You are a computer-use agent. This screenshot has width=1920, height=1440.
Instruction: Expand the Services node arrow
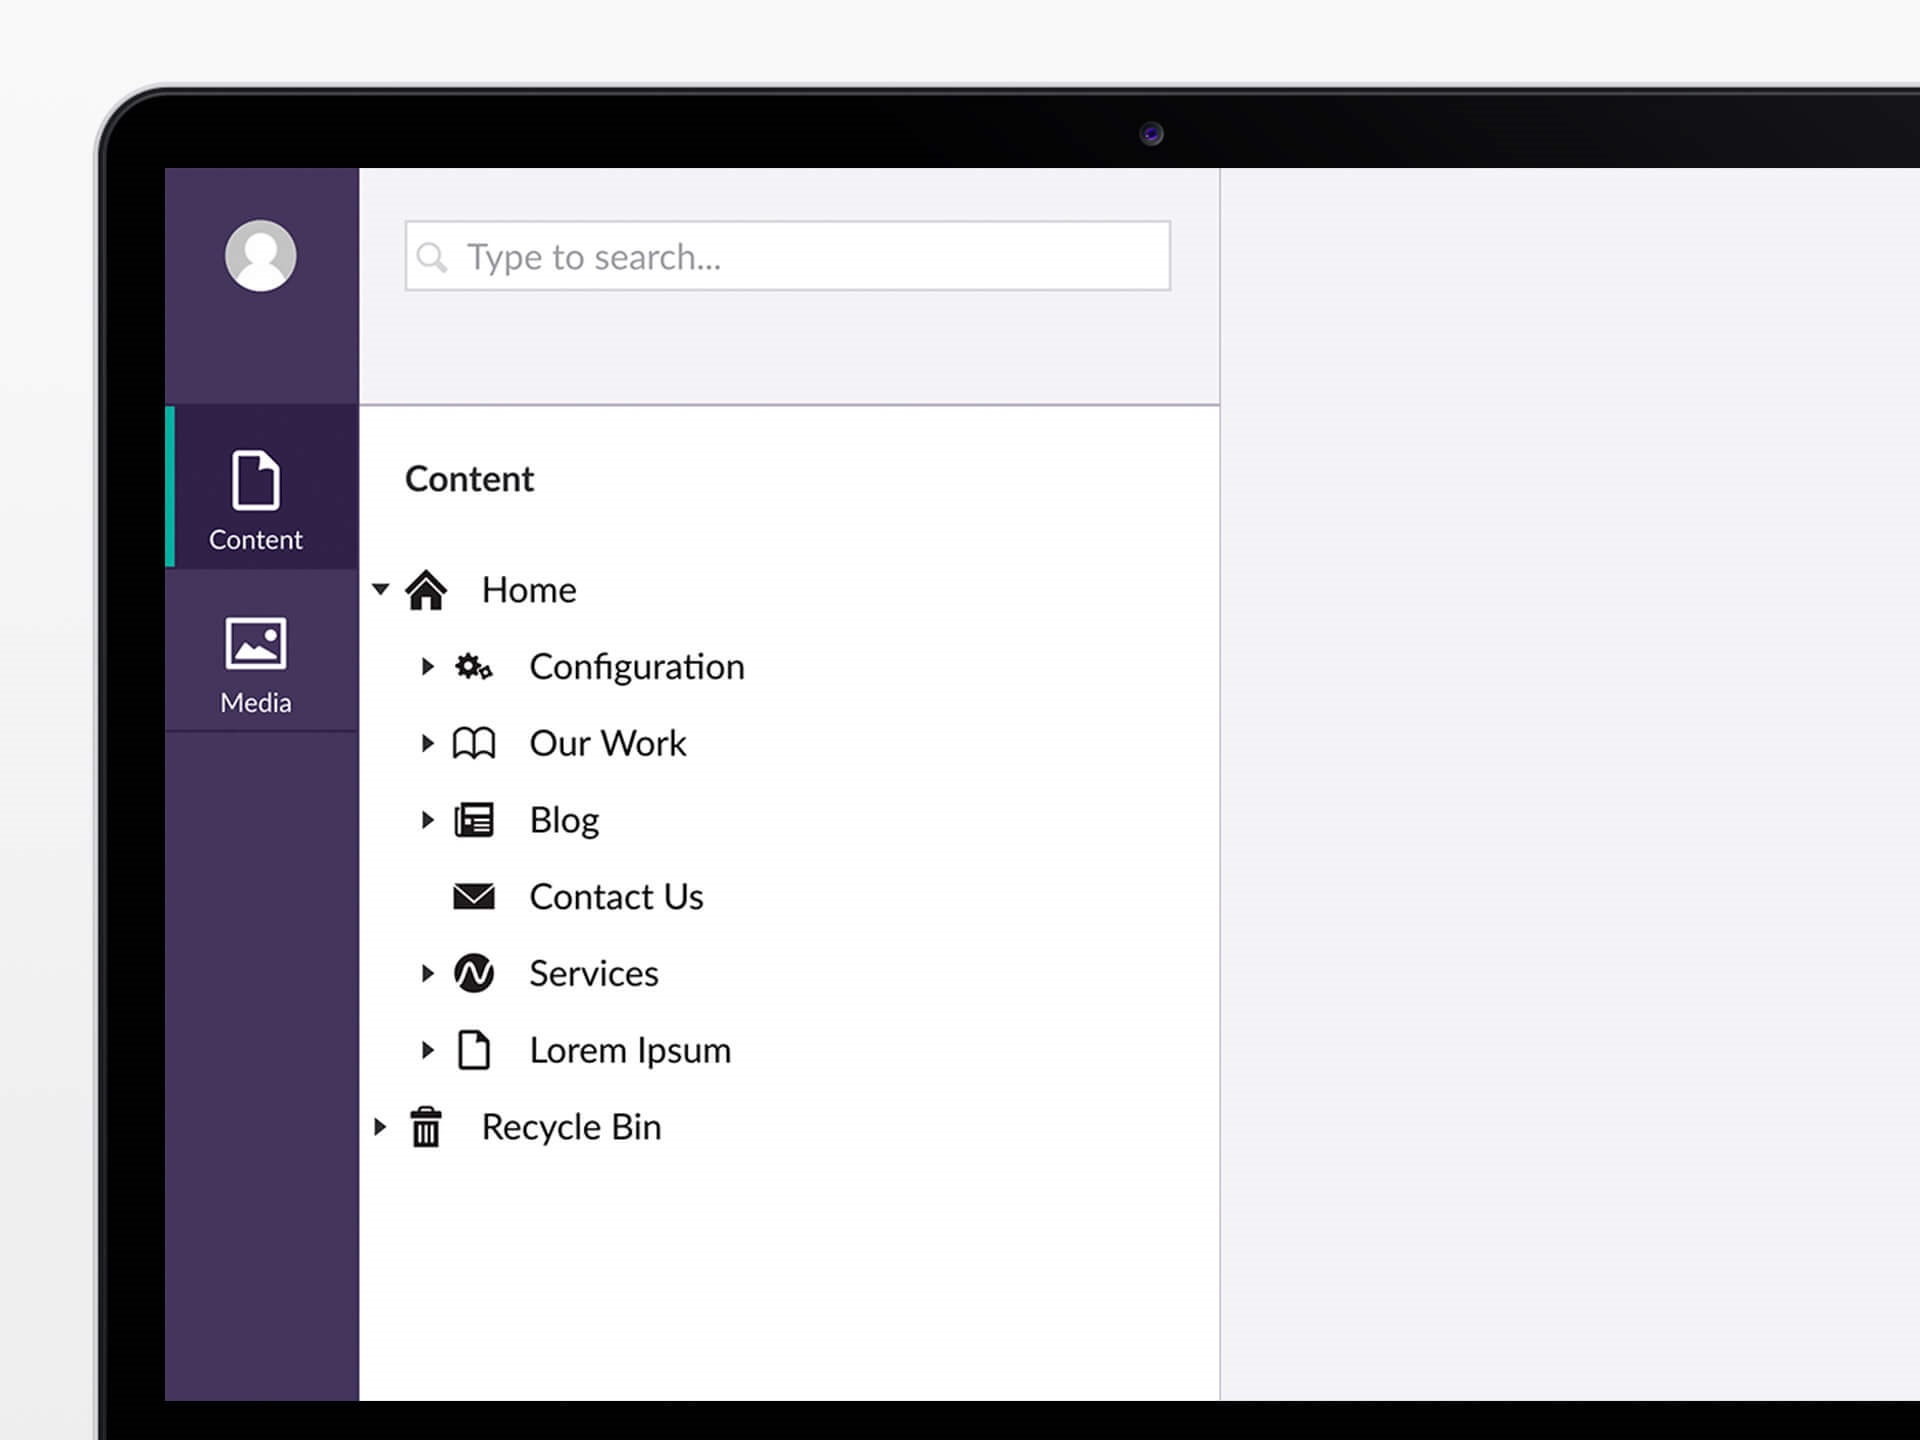pos(428,973)
